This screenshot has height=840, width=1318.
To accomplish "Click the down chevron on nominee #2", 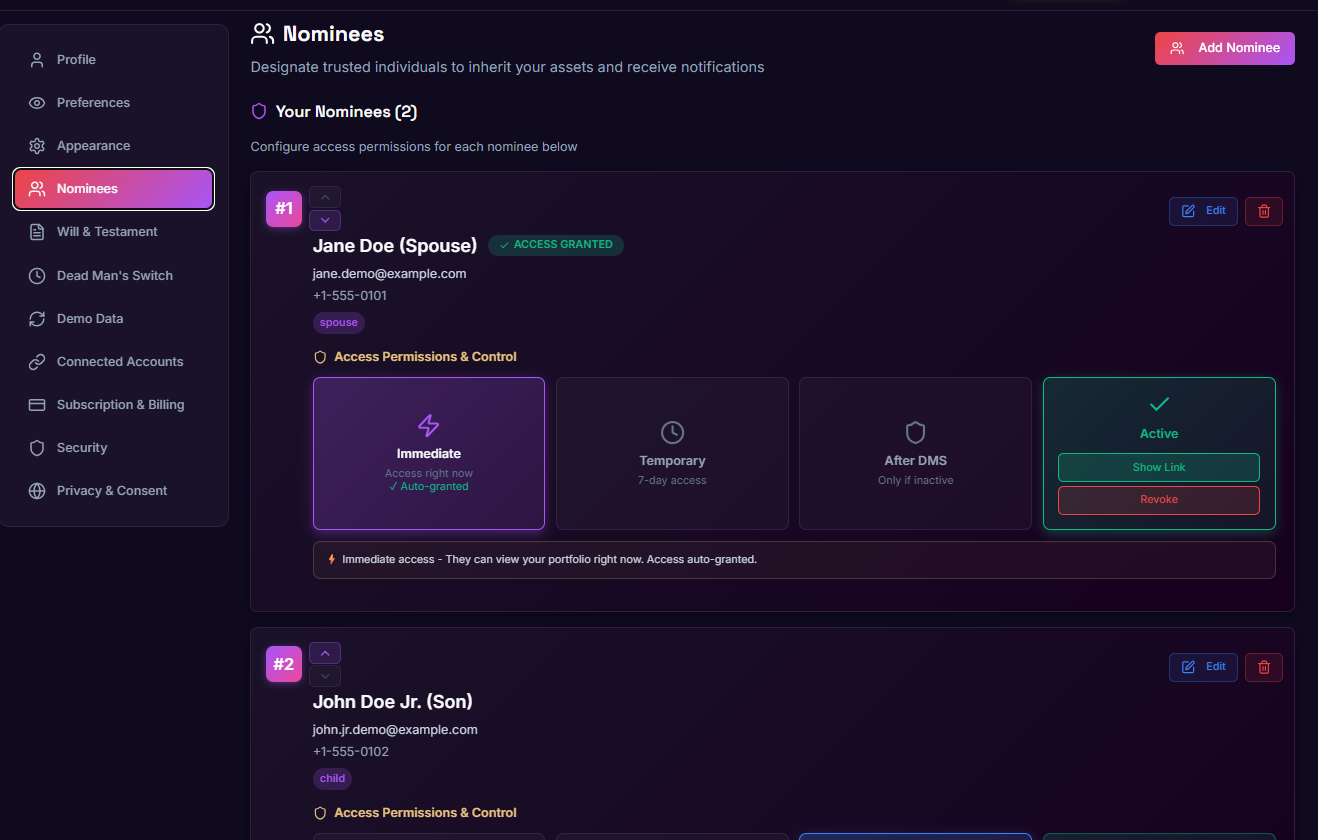I will click(x=324, y=675).
